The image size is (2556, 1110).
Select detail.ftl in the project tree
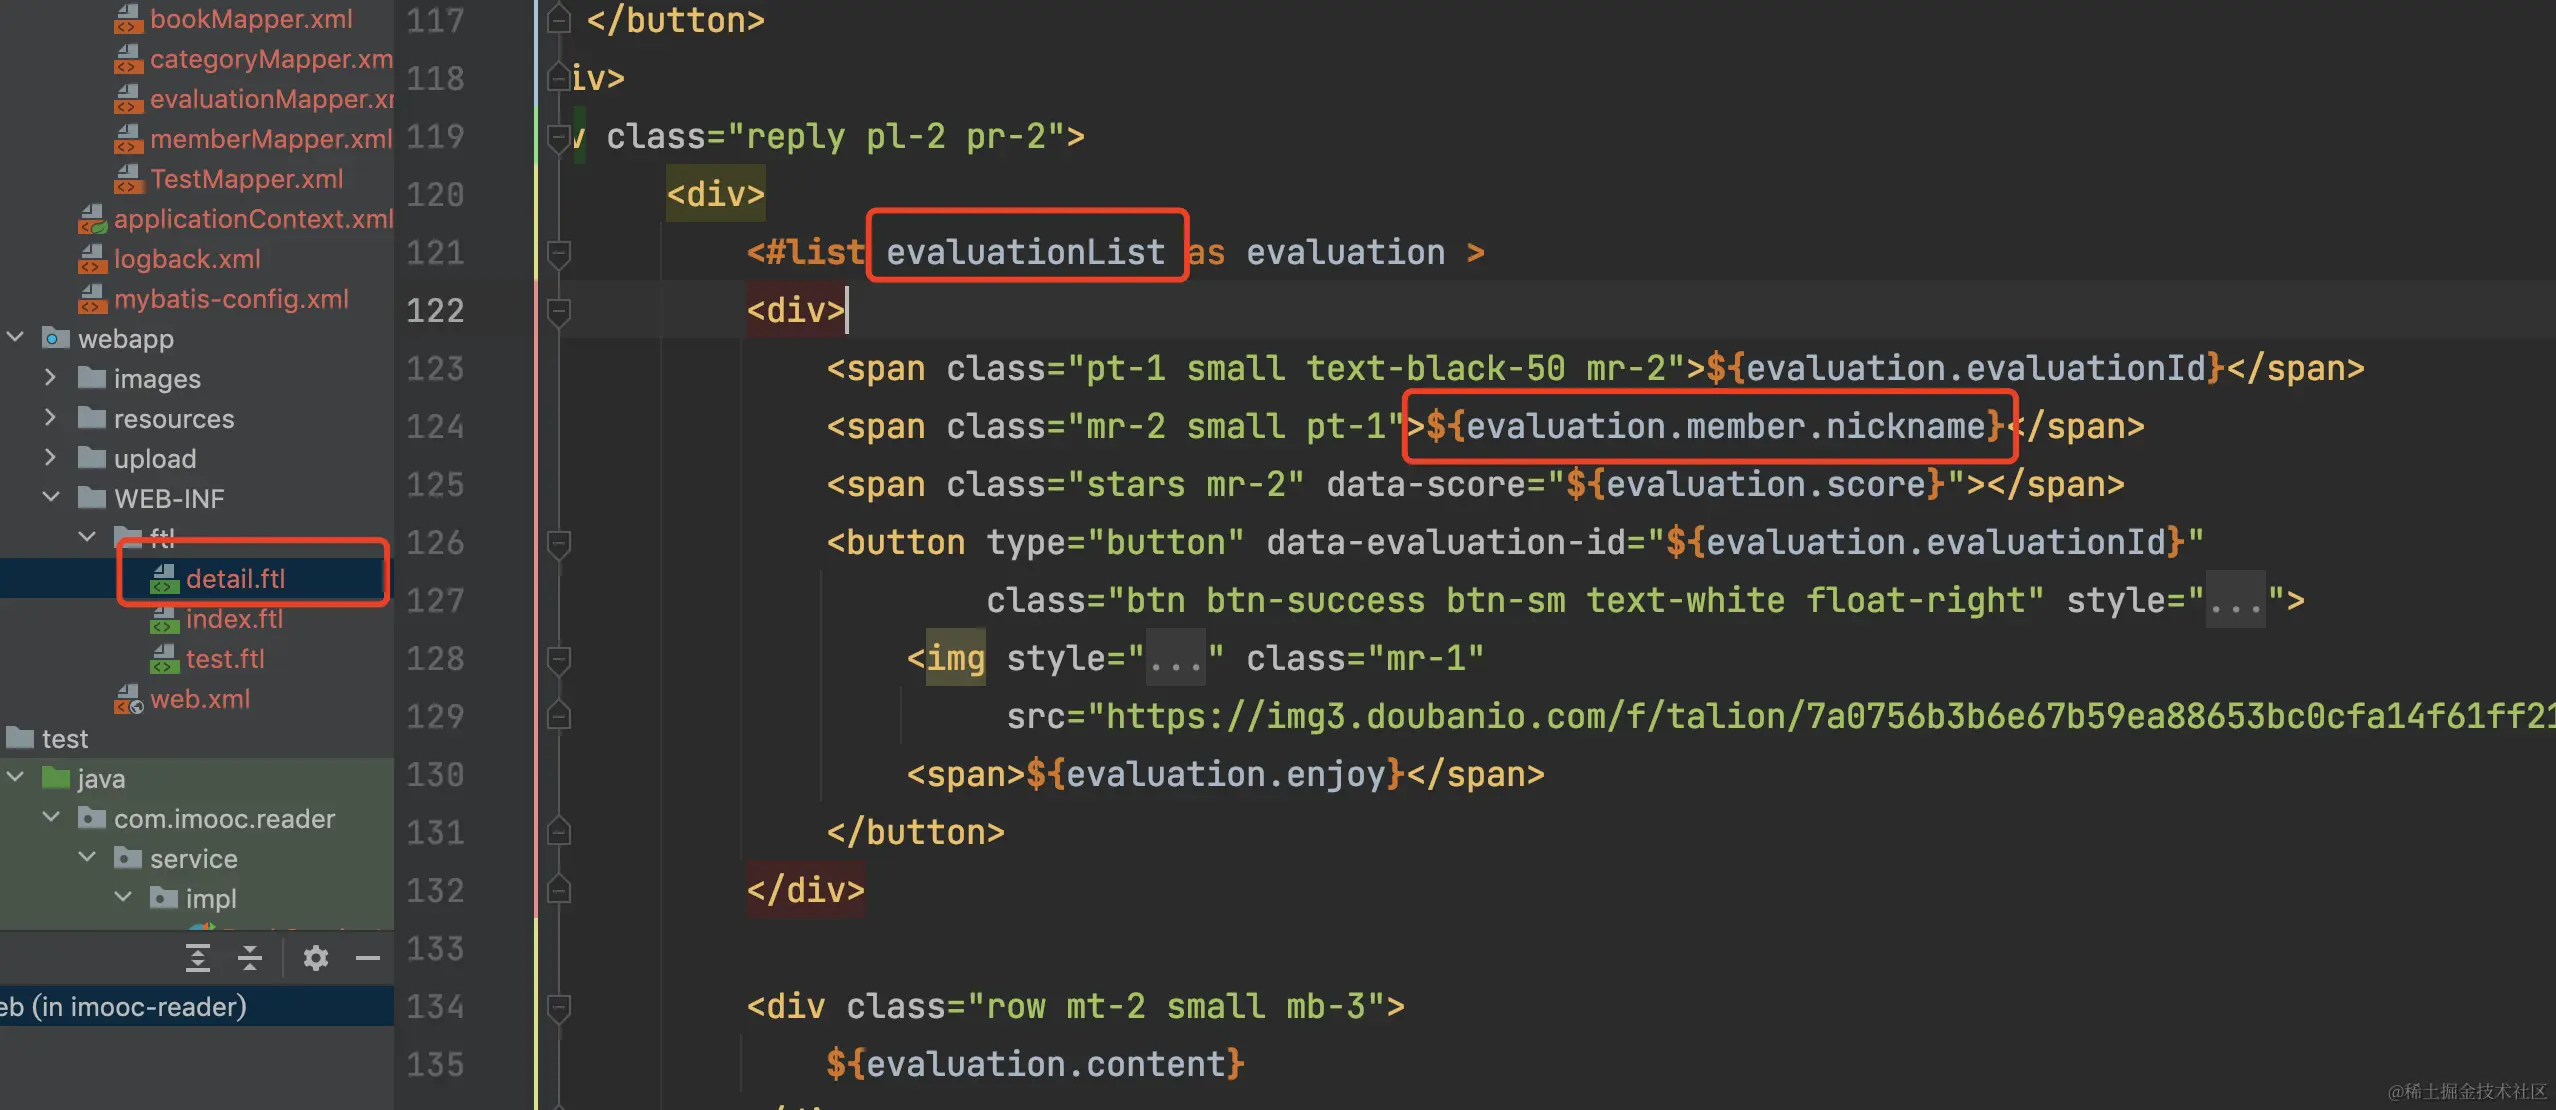click(235, 579)
